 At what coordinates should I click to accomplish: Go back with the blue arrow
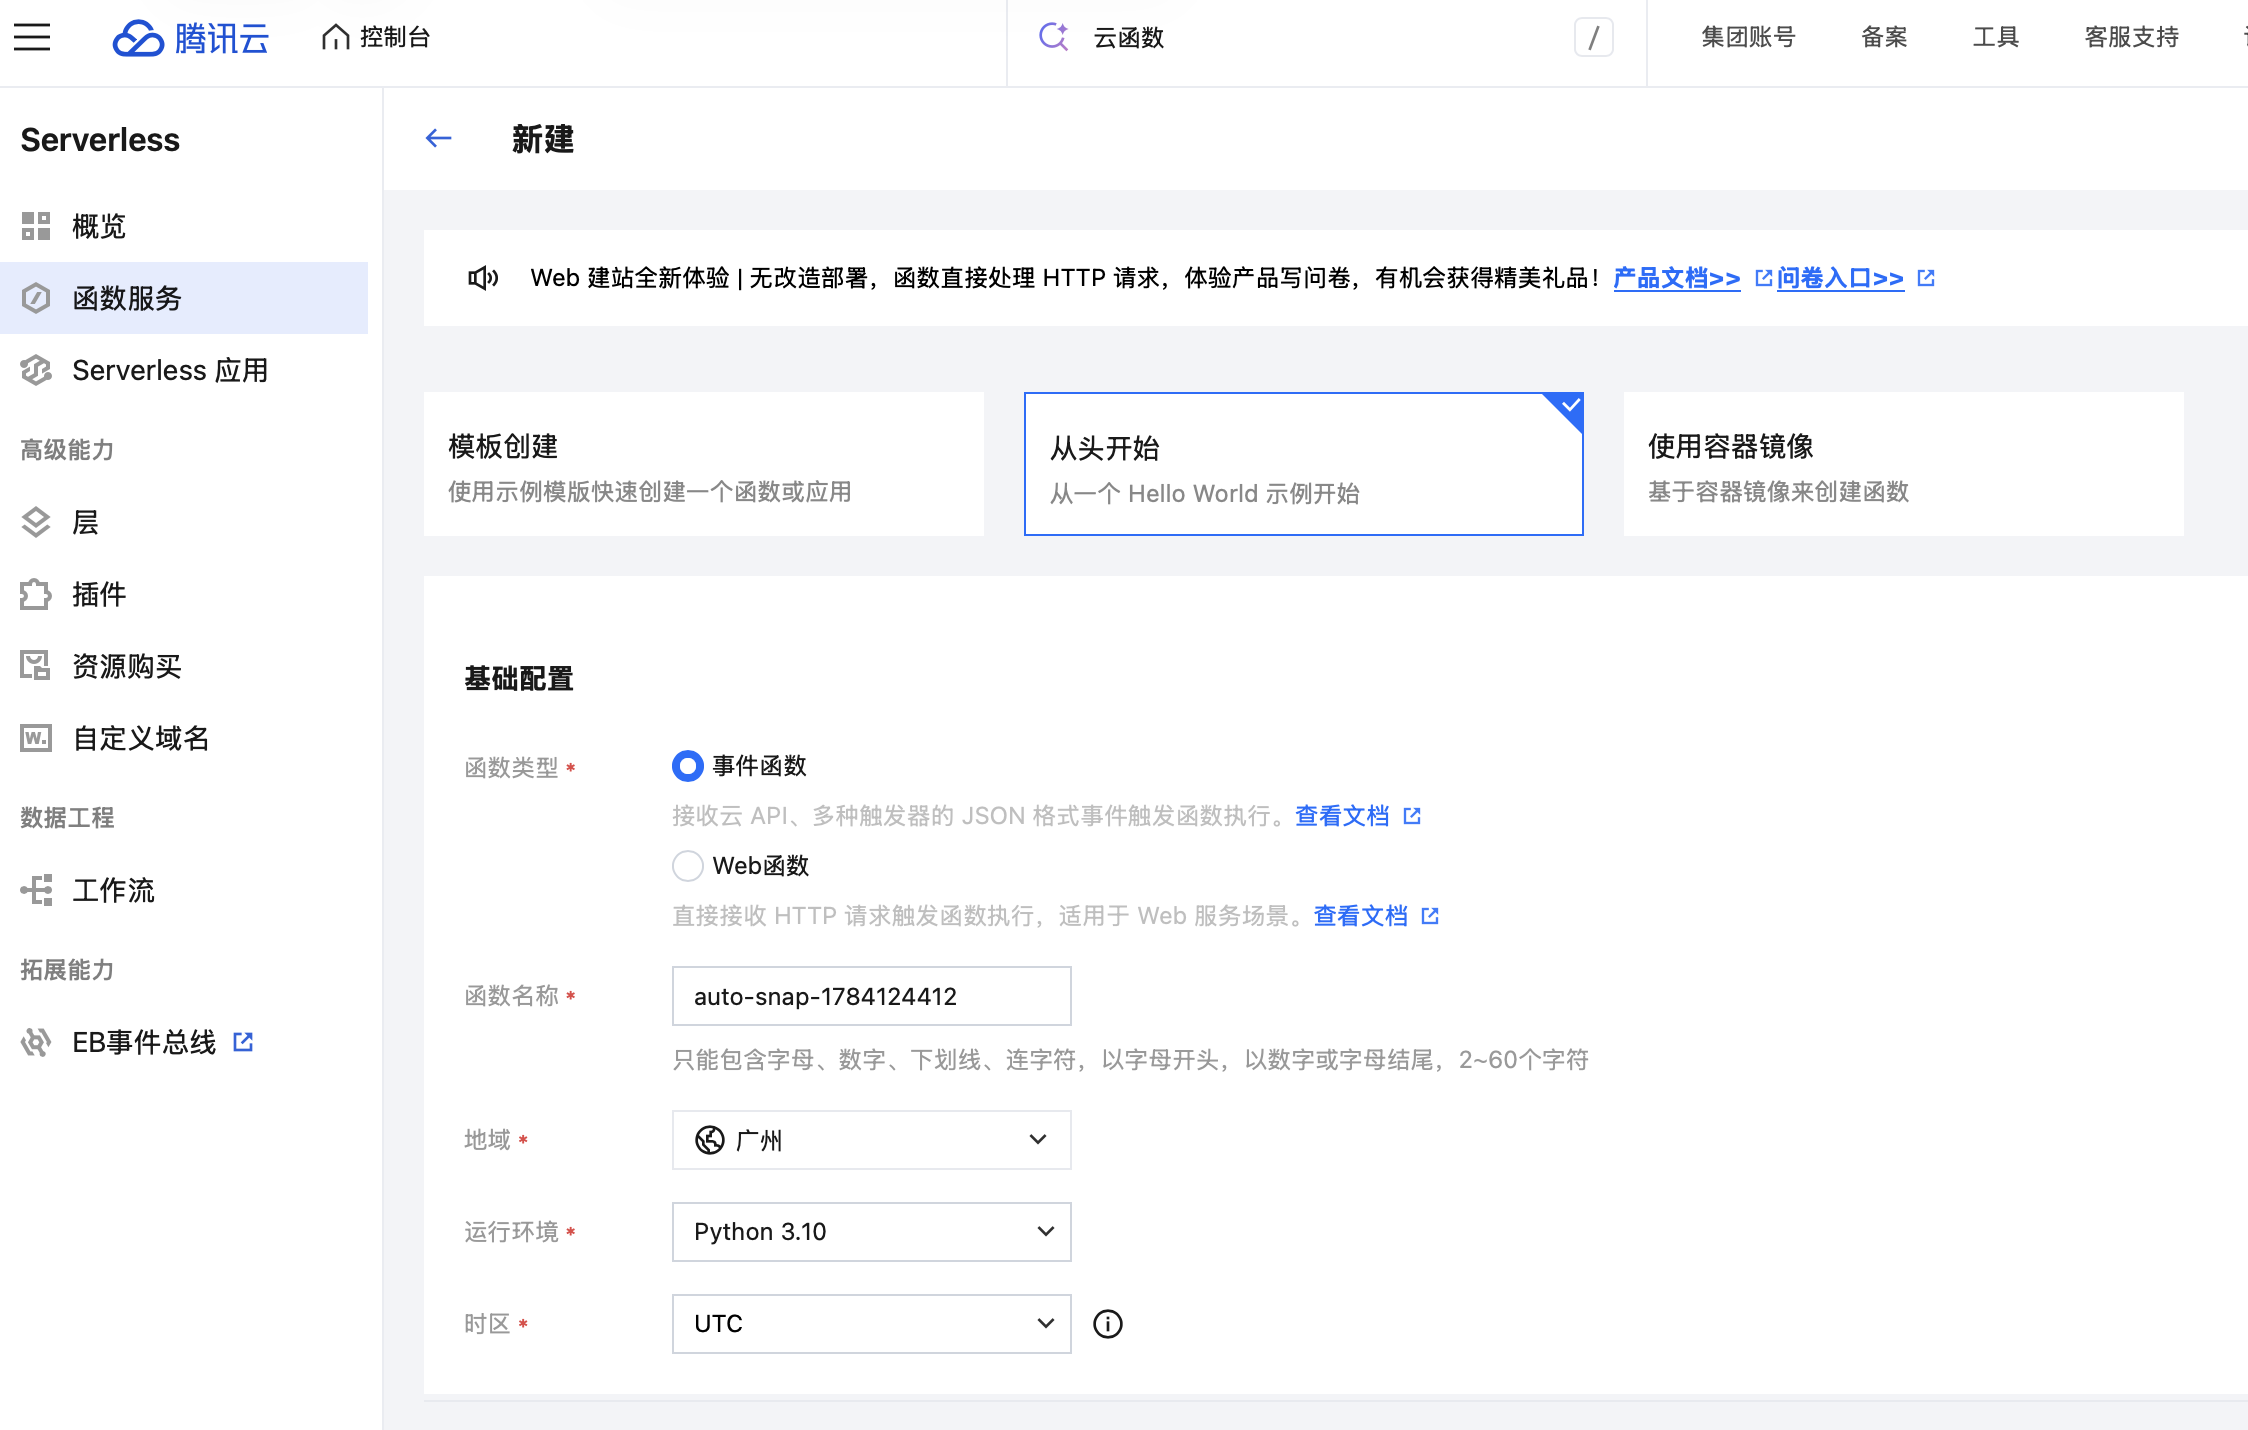click(438, 138)
